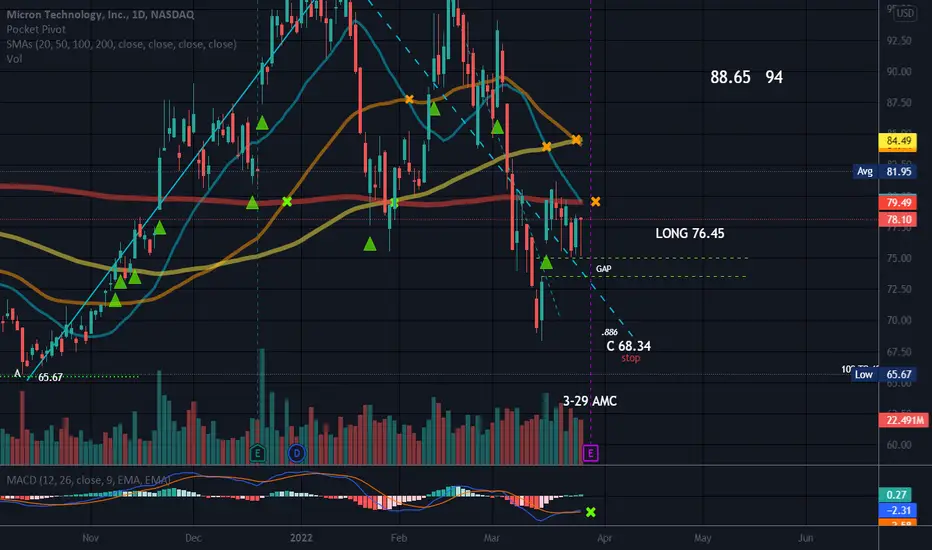The height and width of the screenshot is (550, 932).
Task: Select the 'GAP' label annotation
Action: [603, 269]
